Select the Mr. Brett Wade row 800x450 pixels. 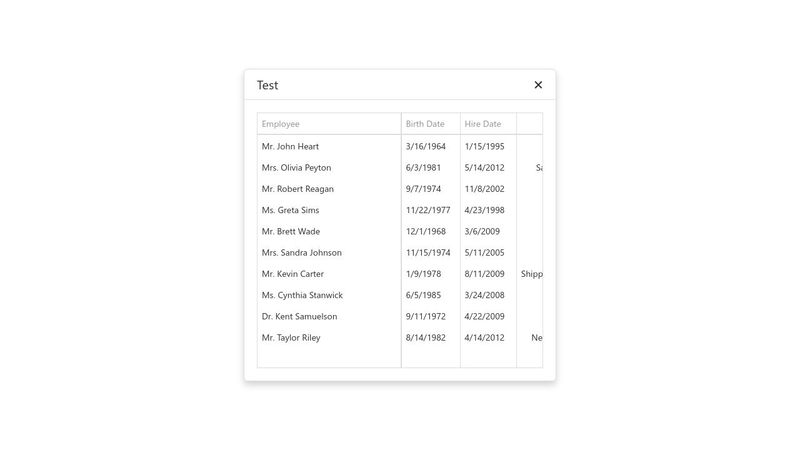[400, 232]
